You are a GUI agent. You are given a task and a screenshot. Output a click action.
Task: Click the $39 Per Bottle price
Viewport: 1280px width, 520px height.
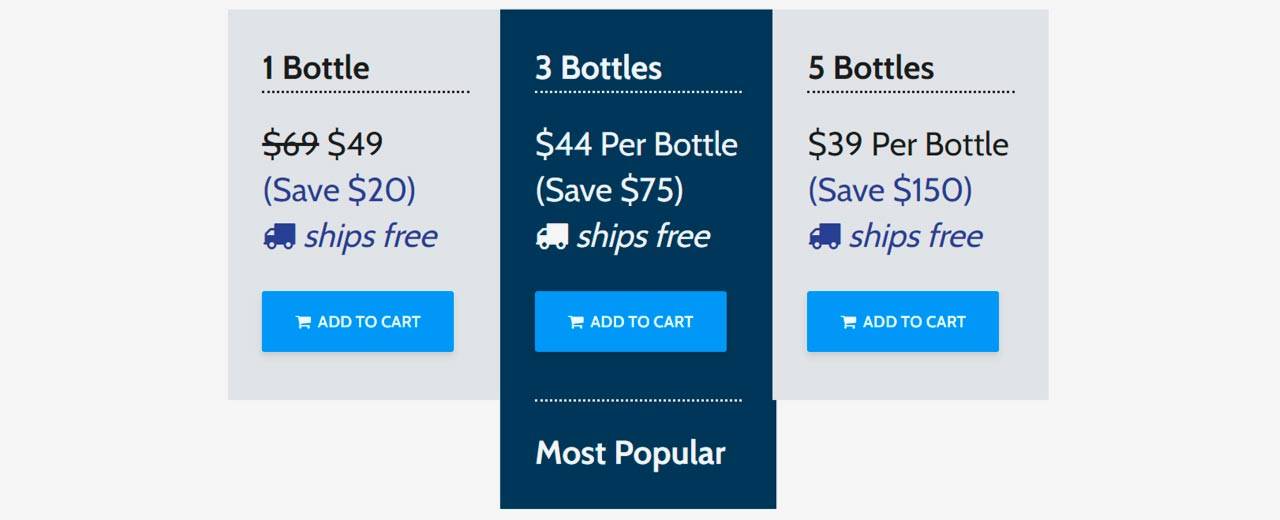pyautogui.click(x=908, y=144)
